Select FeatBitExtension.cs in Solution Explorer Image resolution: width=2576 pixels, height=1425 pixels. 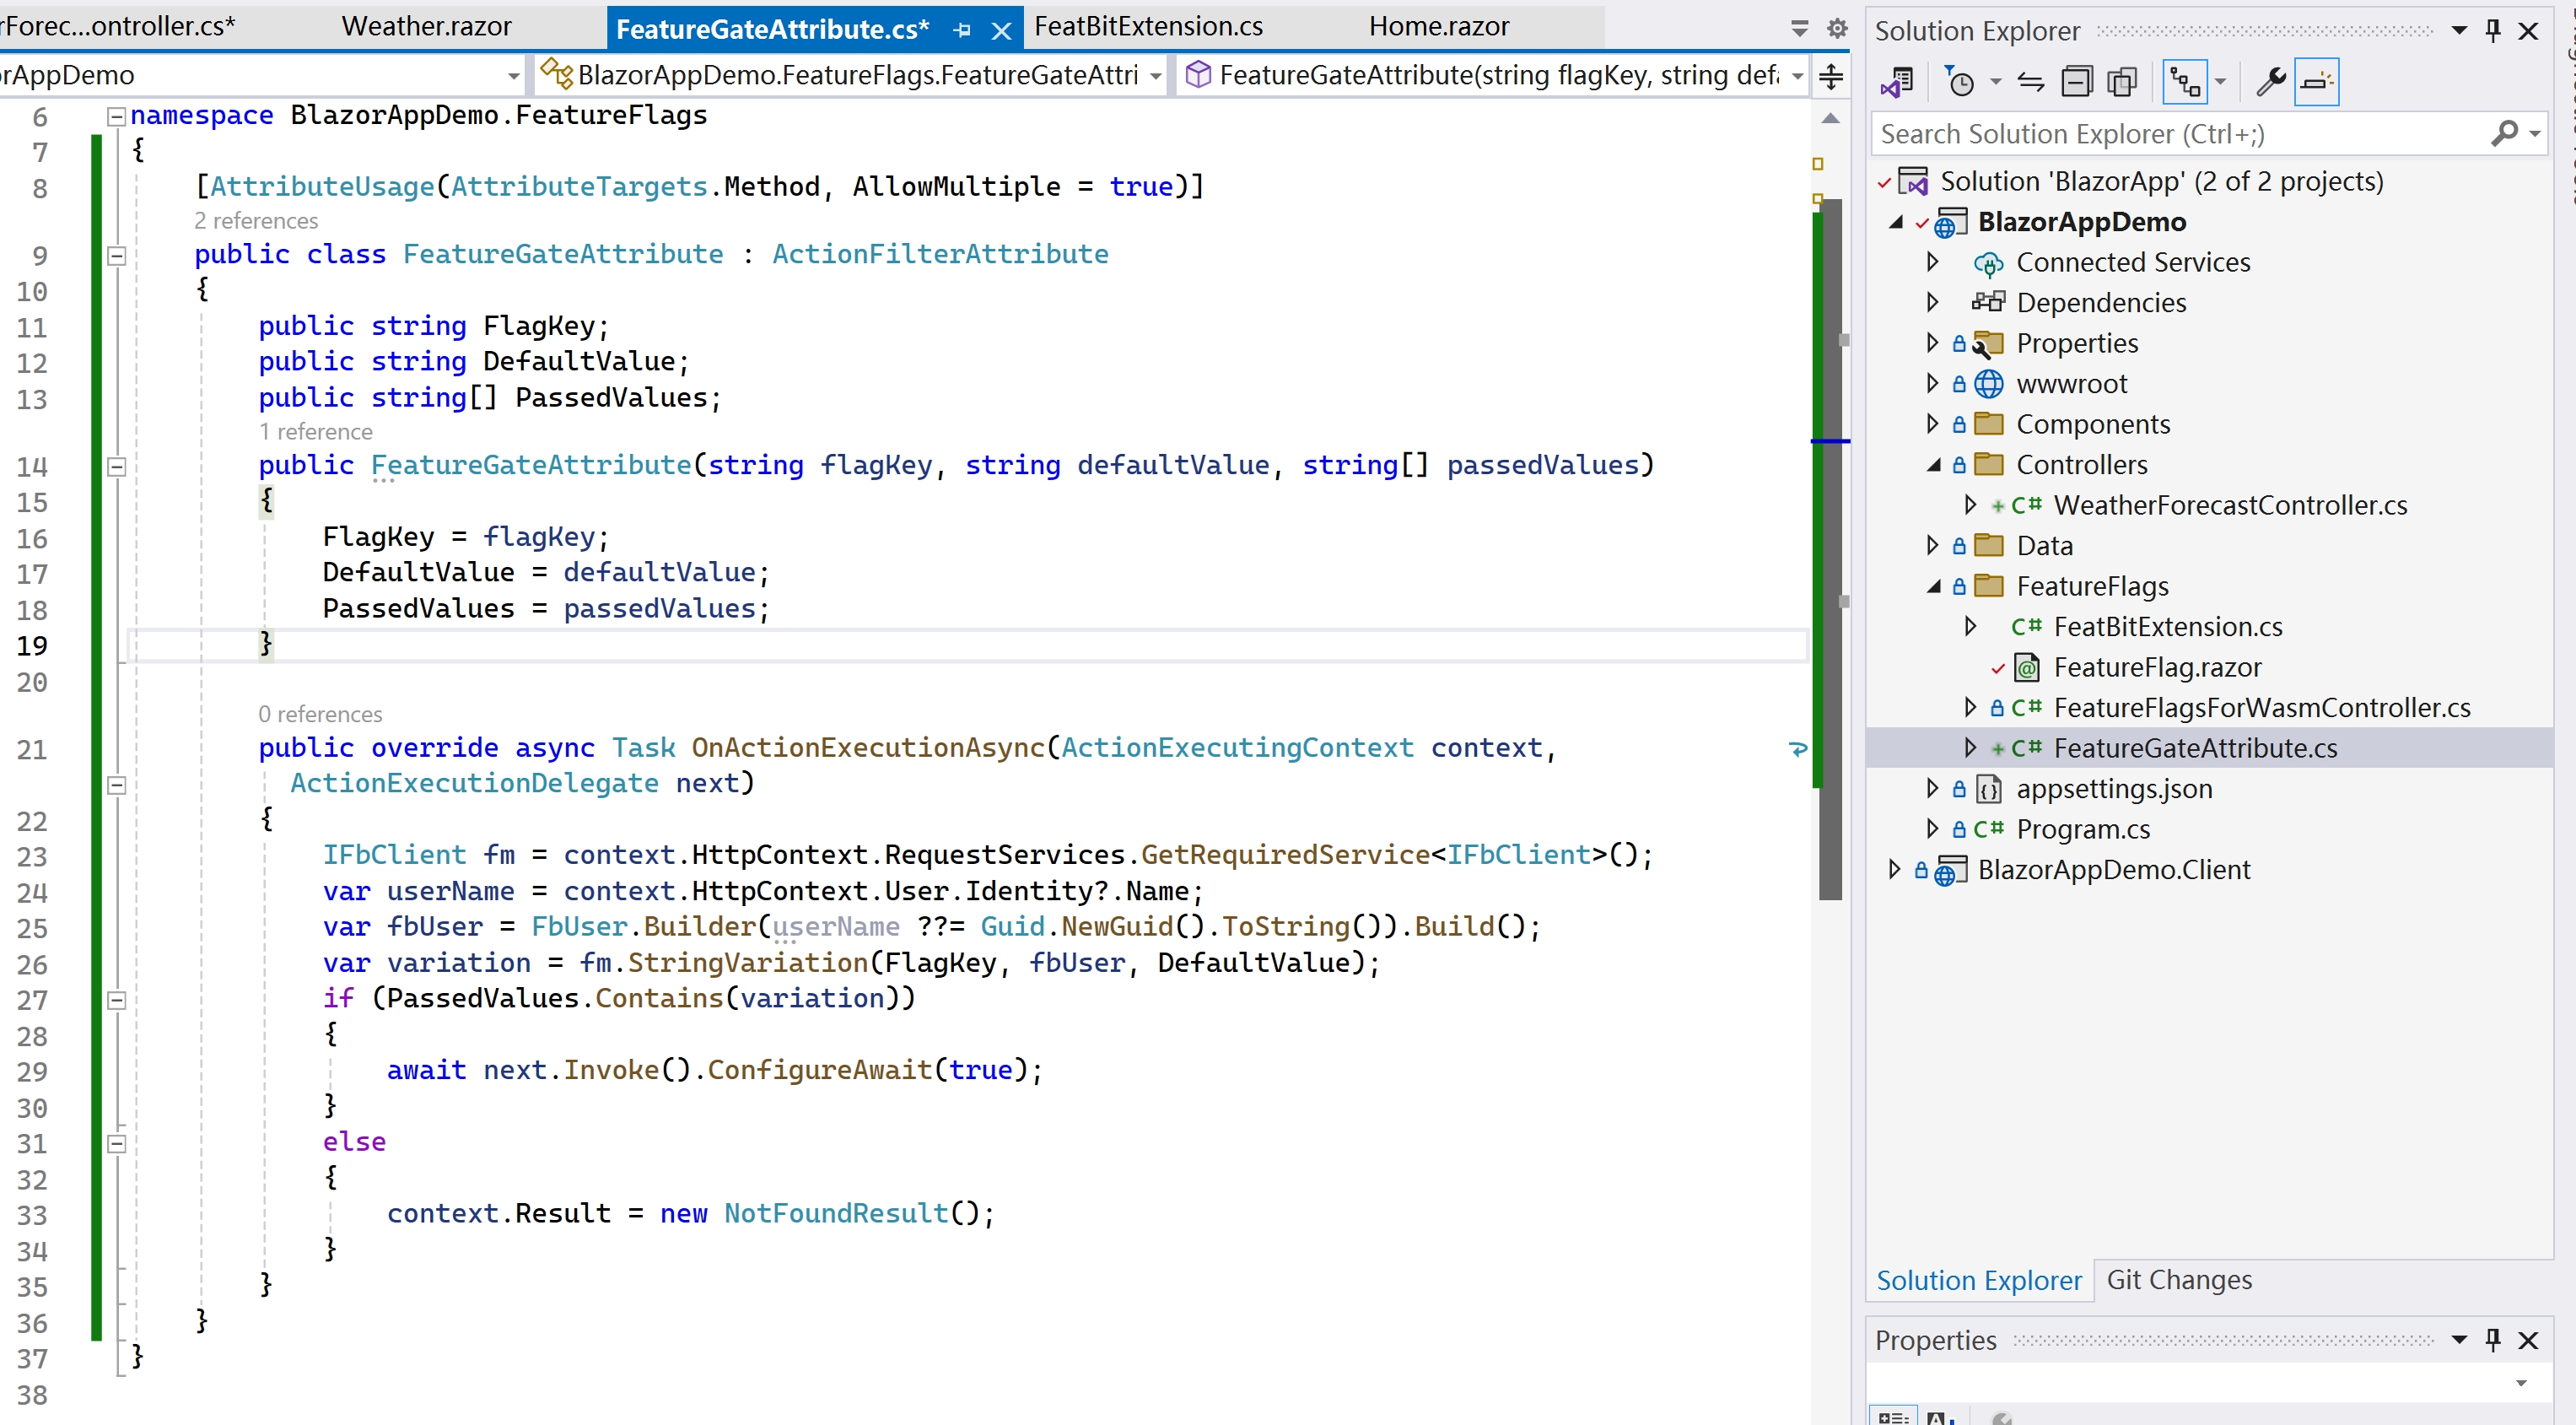pos(2167,627)
